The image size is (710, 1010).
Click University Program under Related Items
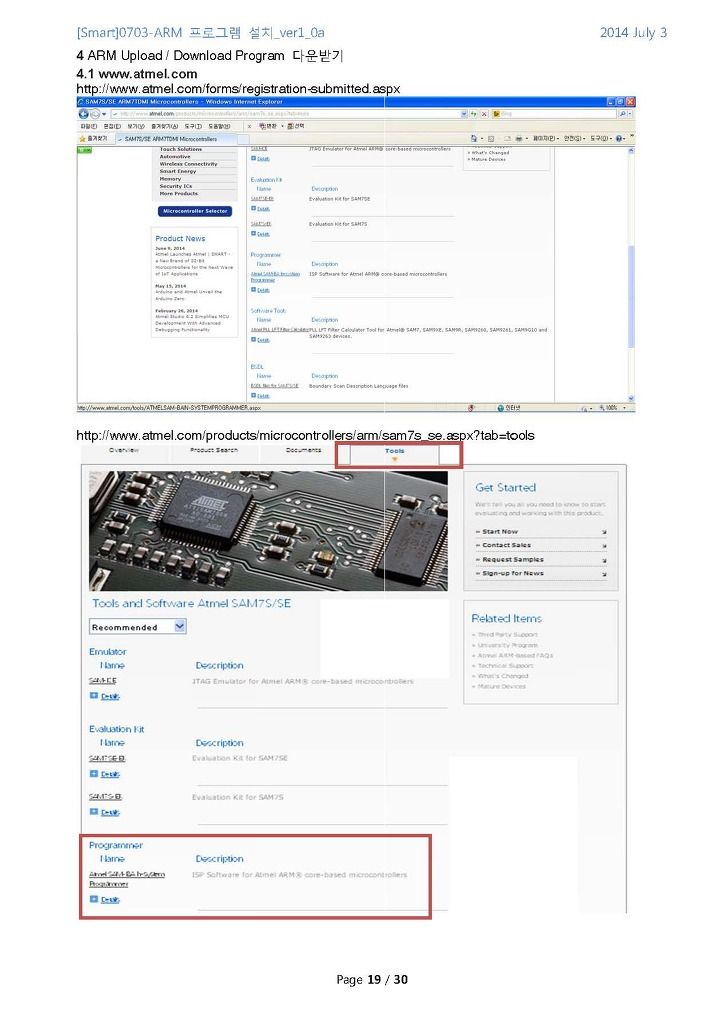(x=508, y=645)
